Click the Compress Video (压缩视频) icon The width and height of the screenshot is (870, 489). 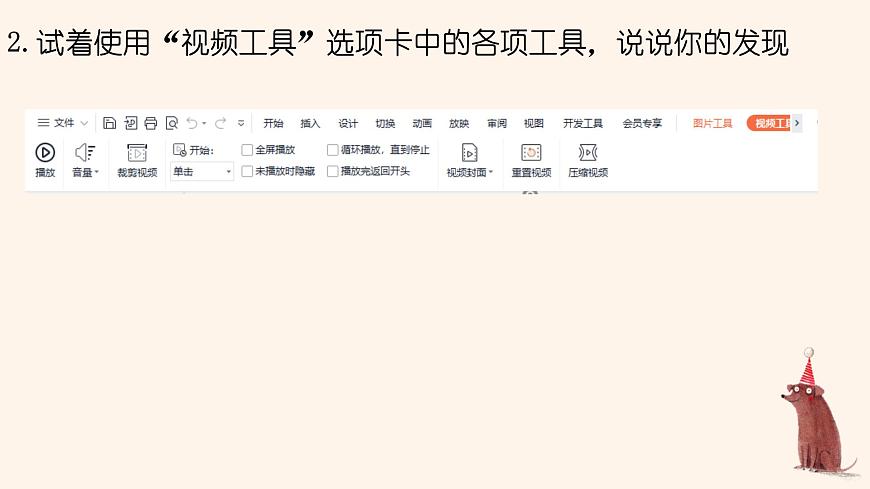click(x=588, y=152)
